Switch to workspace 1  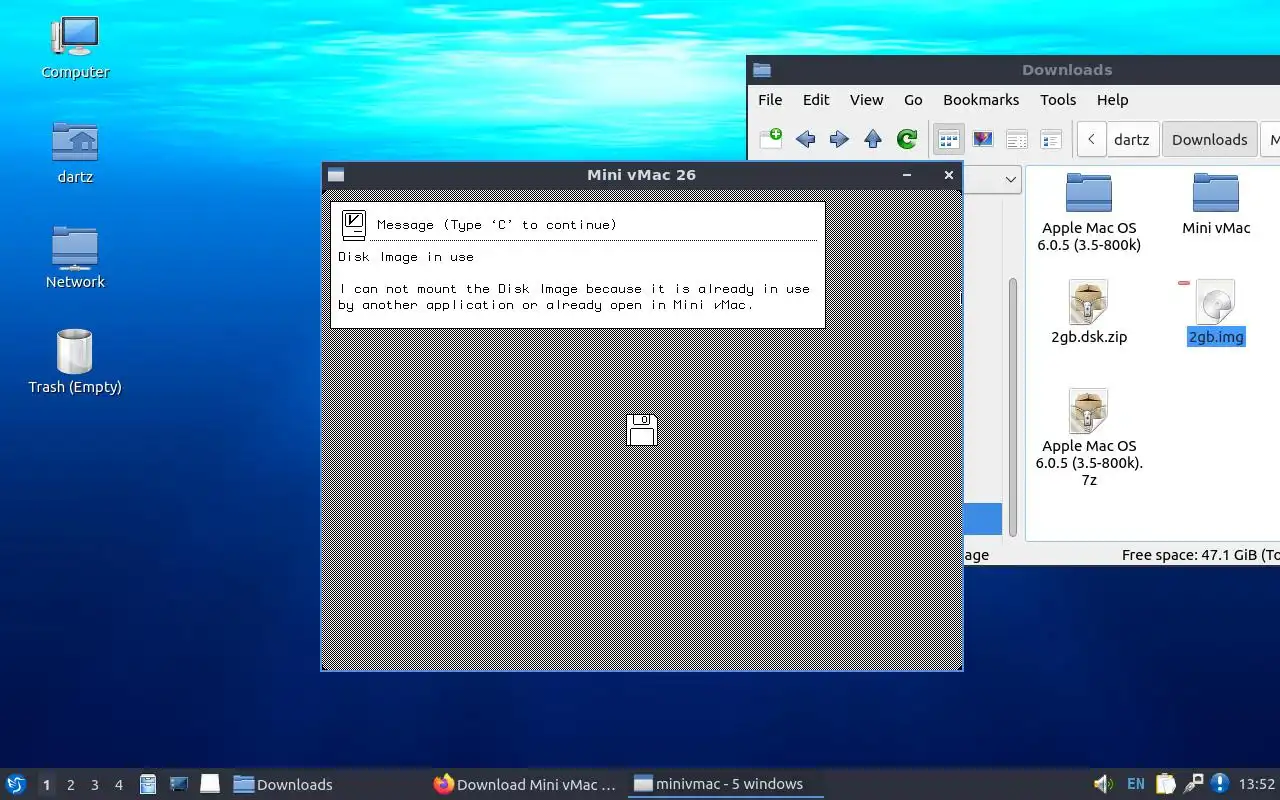(x=46, y=785)
